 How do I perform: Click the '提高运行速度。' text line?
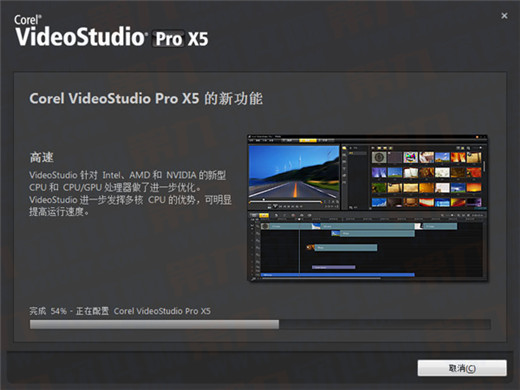[x=59, y=212]
